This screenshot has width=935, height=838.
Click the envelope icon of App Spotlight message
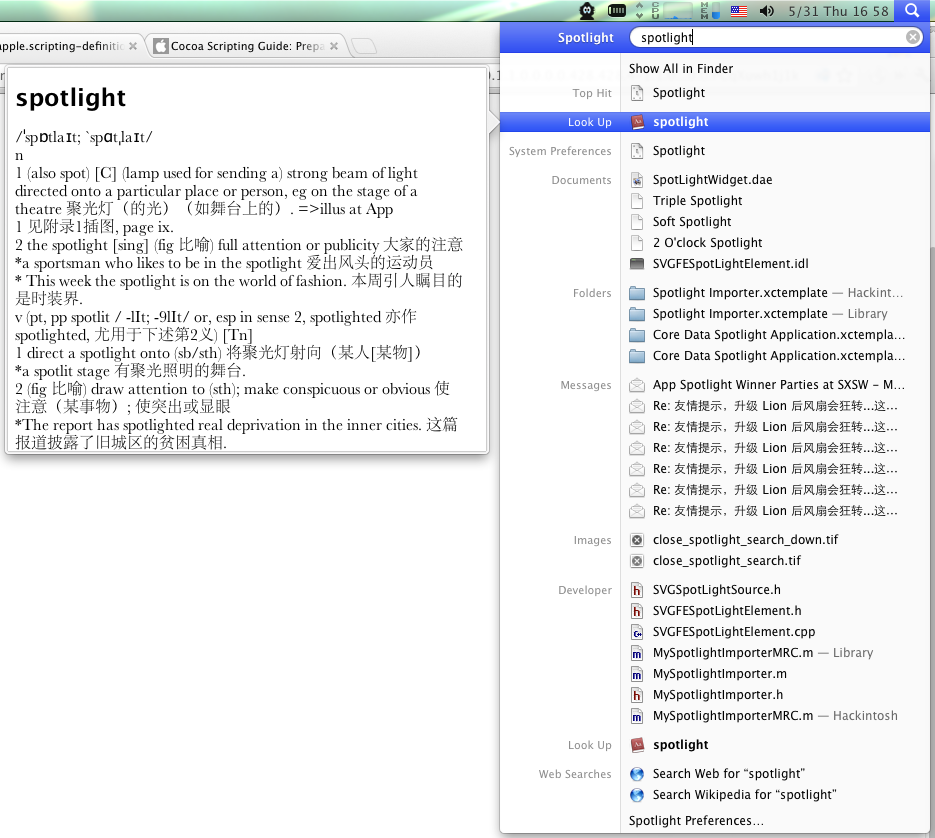[637, 385]
